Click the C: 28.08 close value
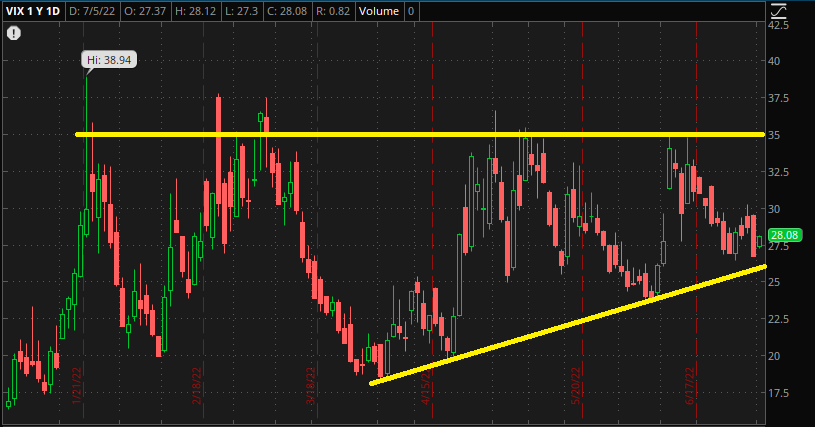 [x=287, y=11]
